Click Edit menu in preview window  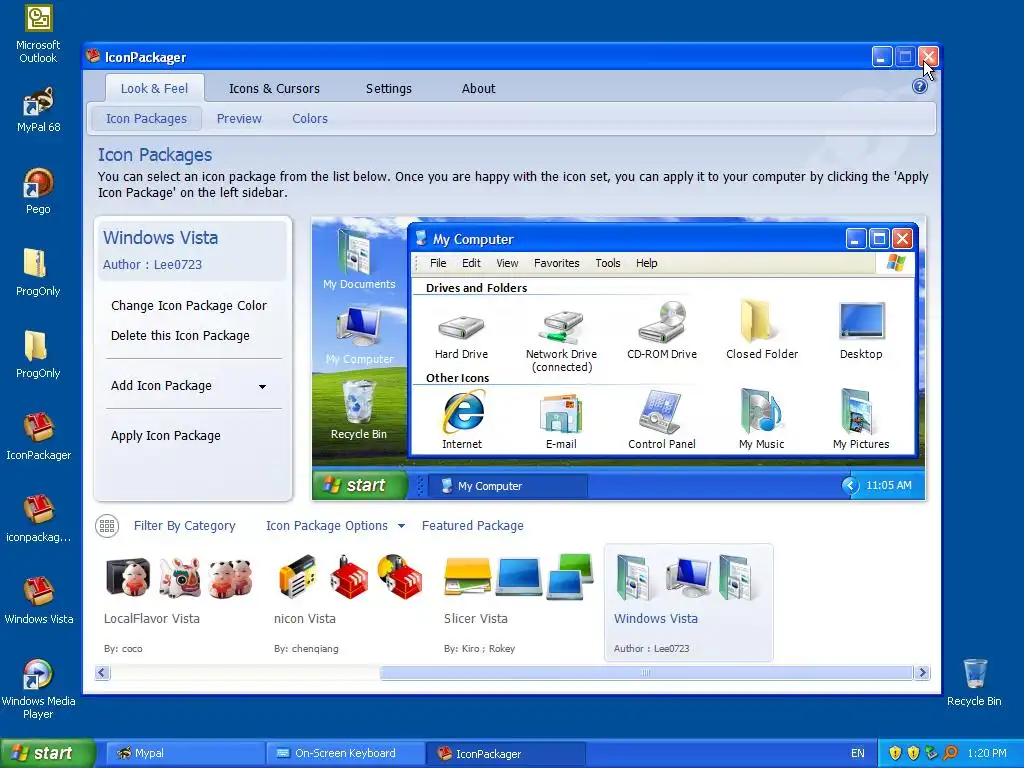471,263
